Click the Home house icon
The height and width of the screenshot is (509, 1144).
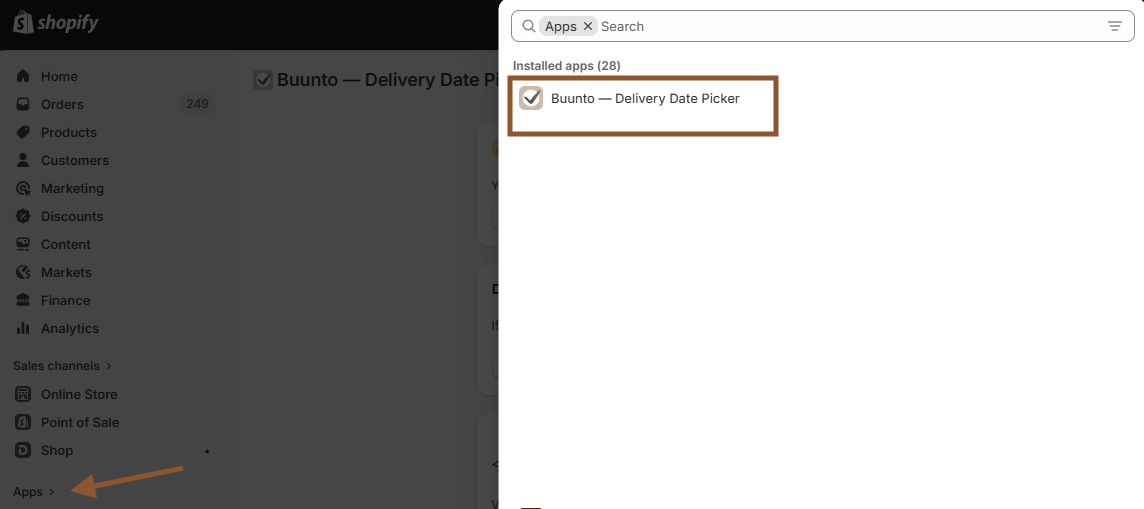[23, 76]
